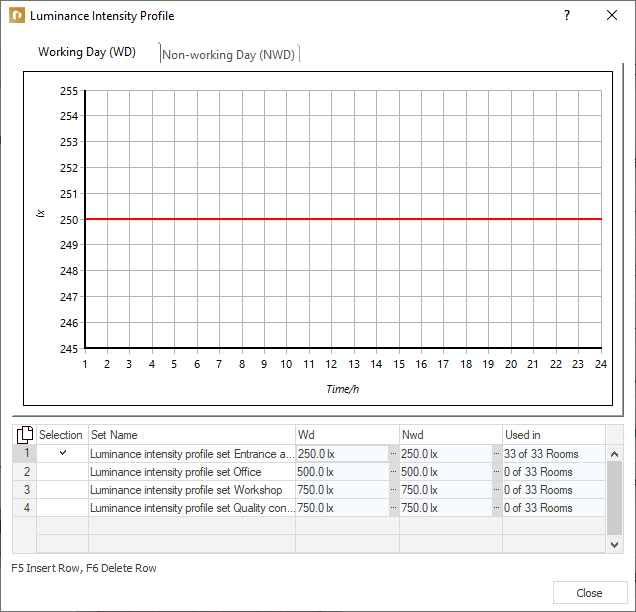Open Nwd editor button for Office profile

coord(497,472)
